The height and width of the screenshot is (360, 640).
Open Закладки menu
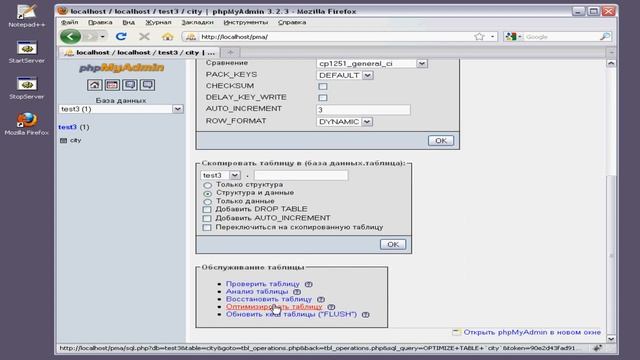[198, 22]
